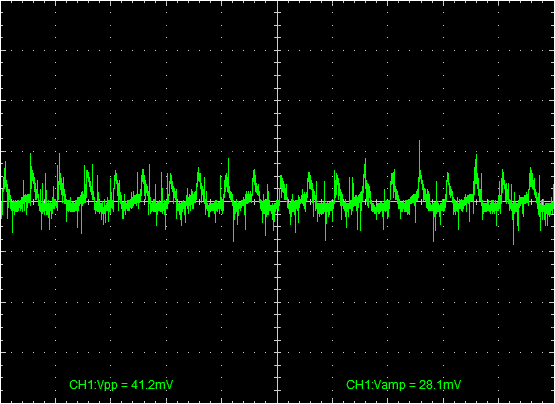The image size is (555, 404).
Task: Select the 28.1mV value text
Action: (440, 385)
